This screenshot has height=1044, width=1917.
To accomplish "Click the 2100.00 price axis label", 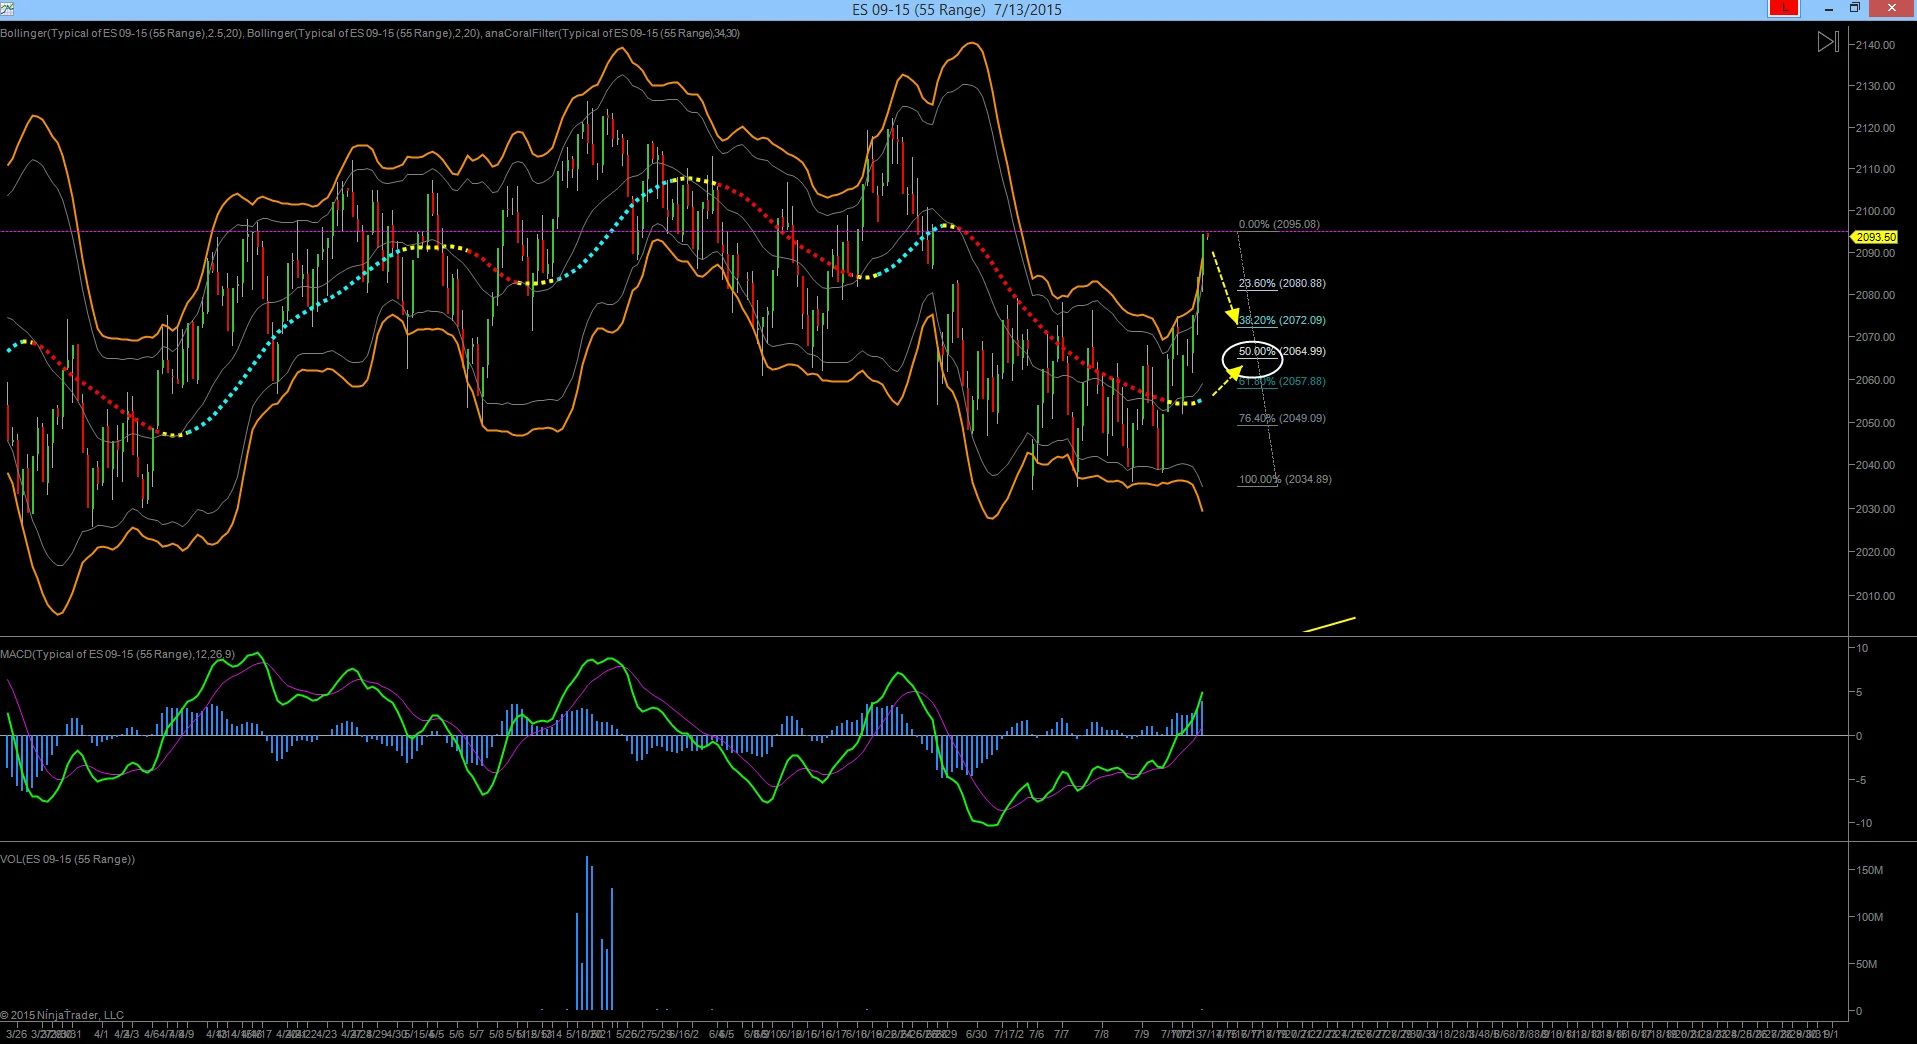I will point(1875,211).
